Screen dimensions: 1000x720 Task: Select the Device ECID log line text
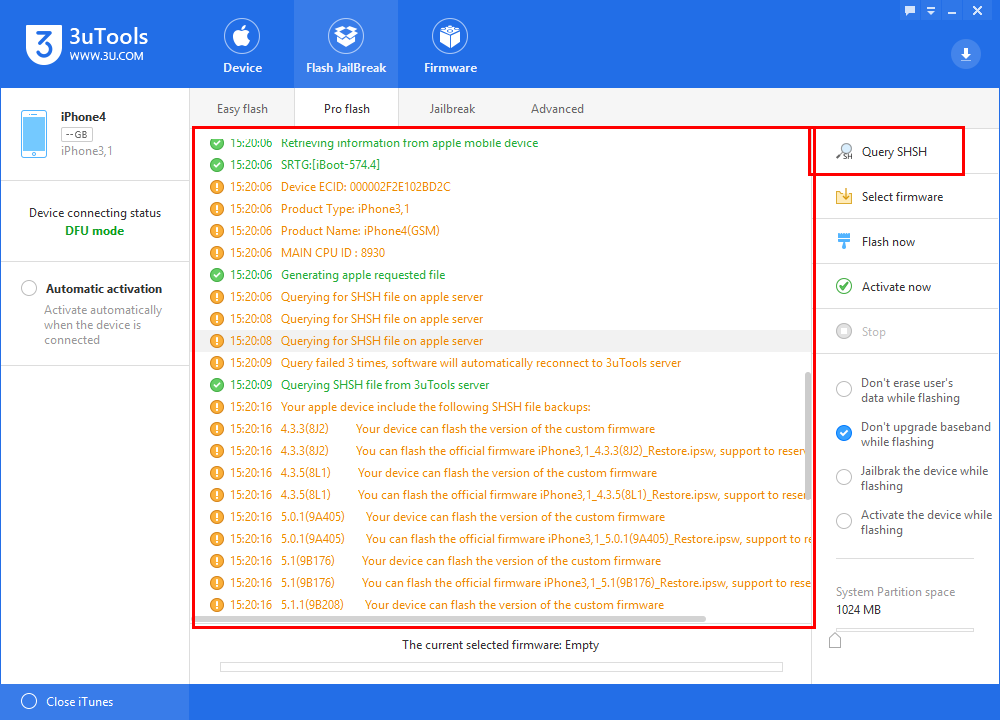tap(365, 187)
